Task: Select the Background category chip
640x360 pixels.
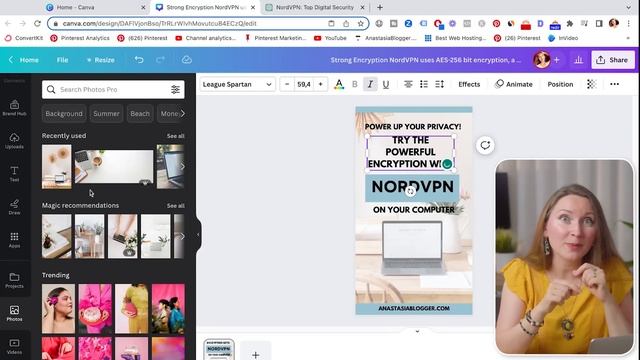Action: pyautogui.click(x=64, y=113)
